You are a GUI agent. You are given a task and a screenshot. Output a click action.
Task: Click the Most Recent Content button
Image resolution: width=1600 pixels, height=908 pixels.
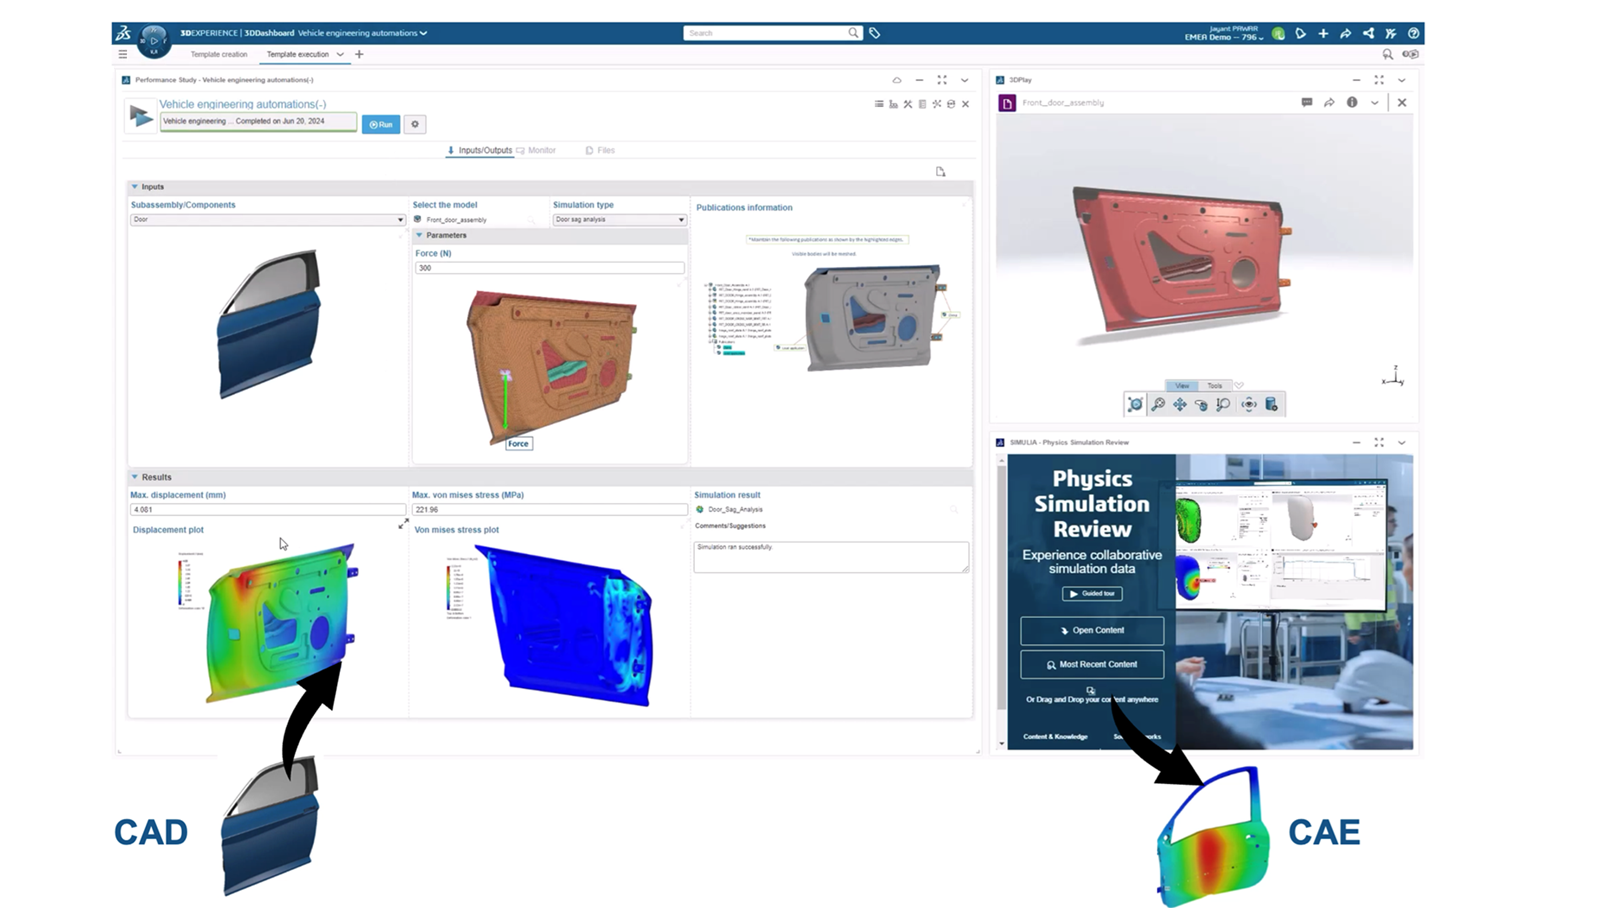[1092, 664]
